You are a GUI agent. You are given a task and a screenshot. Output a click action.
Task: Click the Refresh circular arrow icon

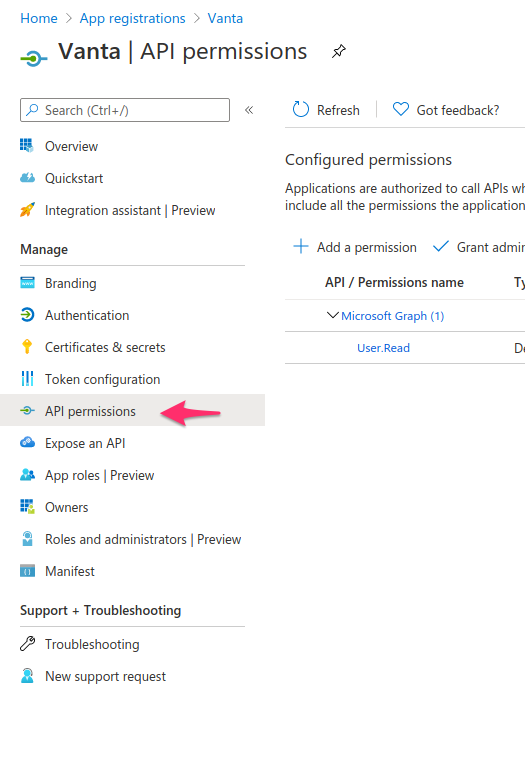click(x=301, y=109)
